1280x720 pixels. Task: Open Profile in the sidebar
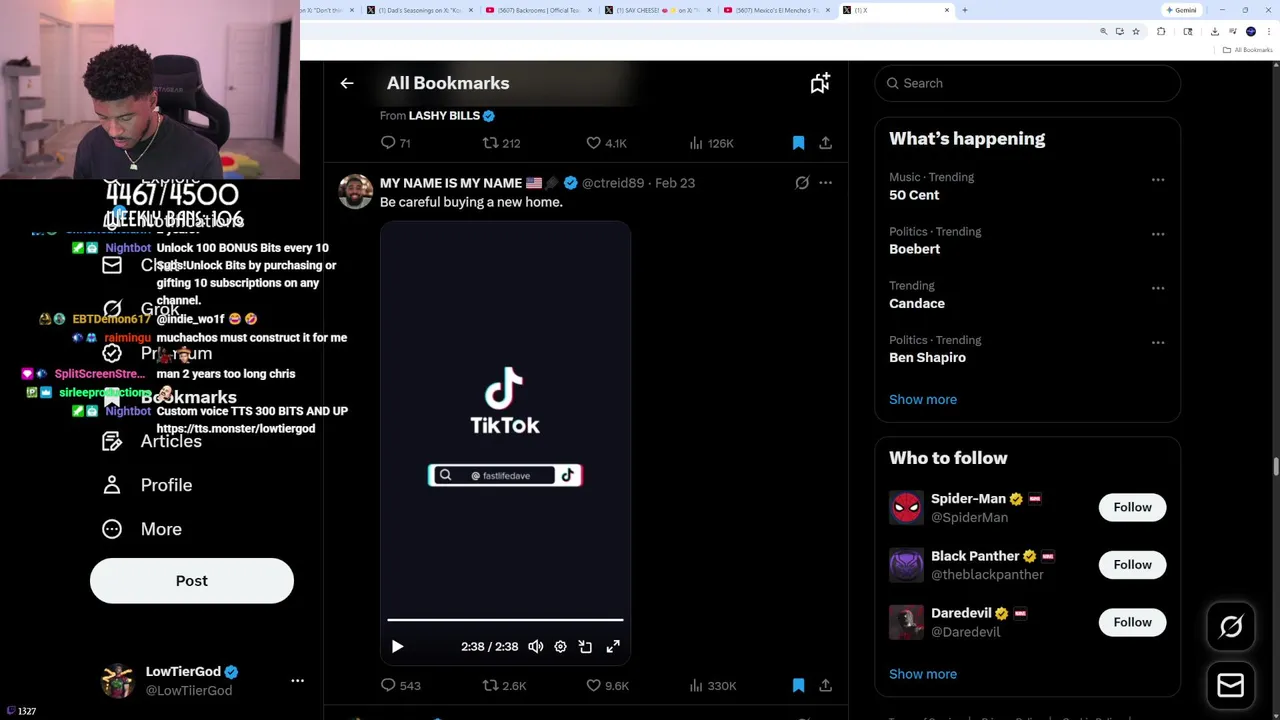(x=147, y=485)
